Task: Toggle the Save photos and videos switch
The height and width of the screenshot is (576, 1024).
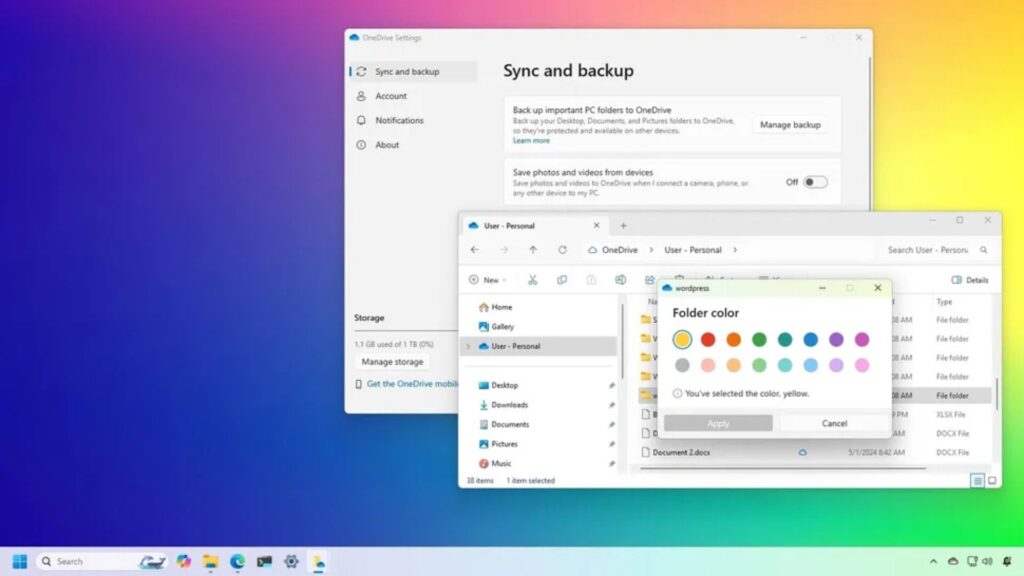Action: [x=815, y=182]
